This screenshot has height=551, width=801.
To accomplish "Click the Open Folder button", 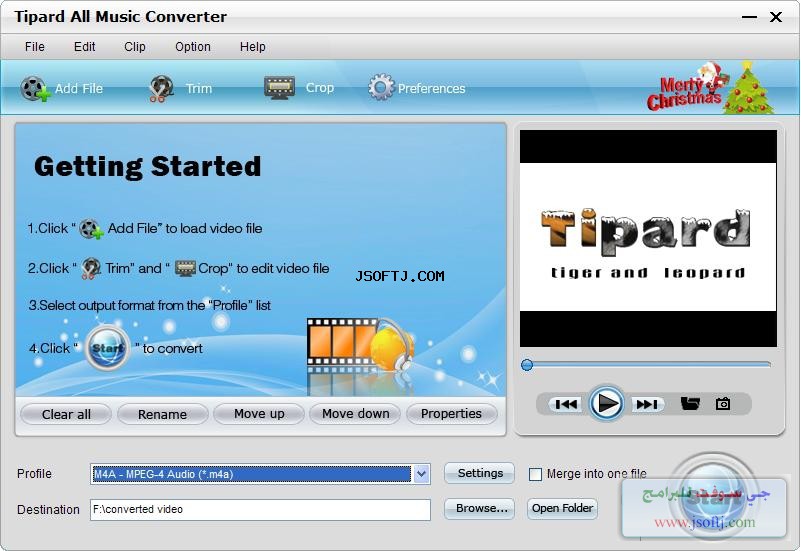I will click(562, 509).
